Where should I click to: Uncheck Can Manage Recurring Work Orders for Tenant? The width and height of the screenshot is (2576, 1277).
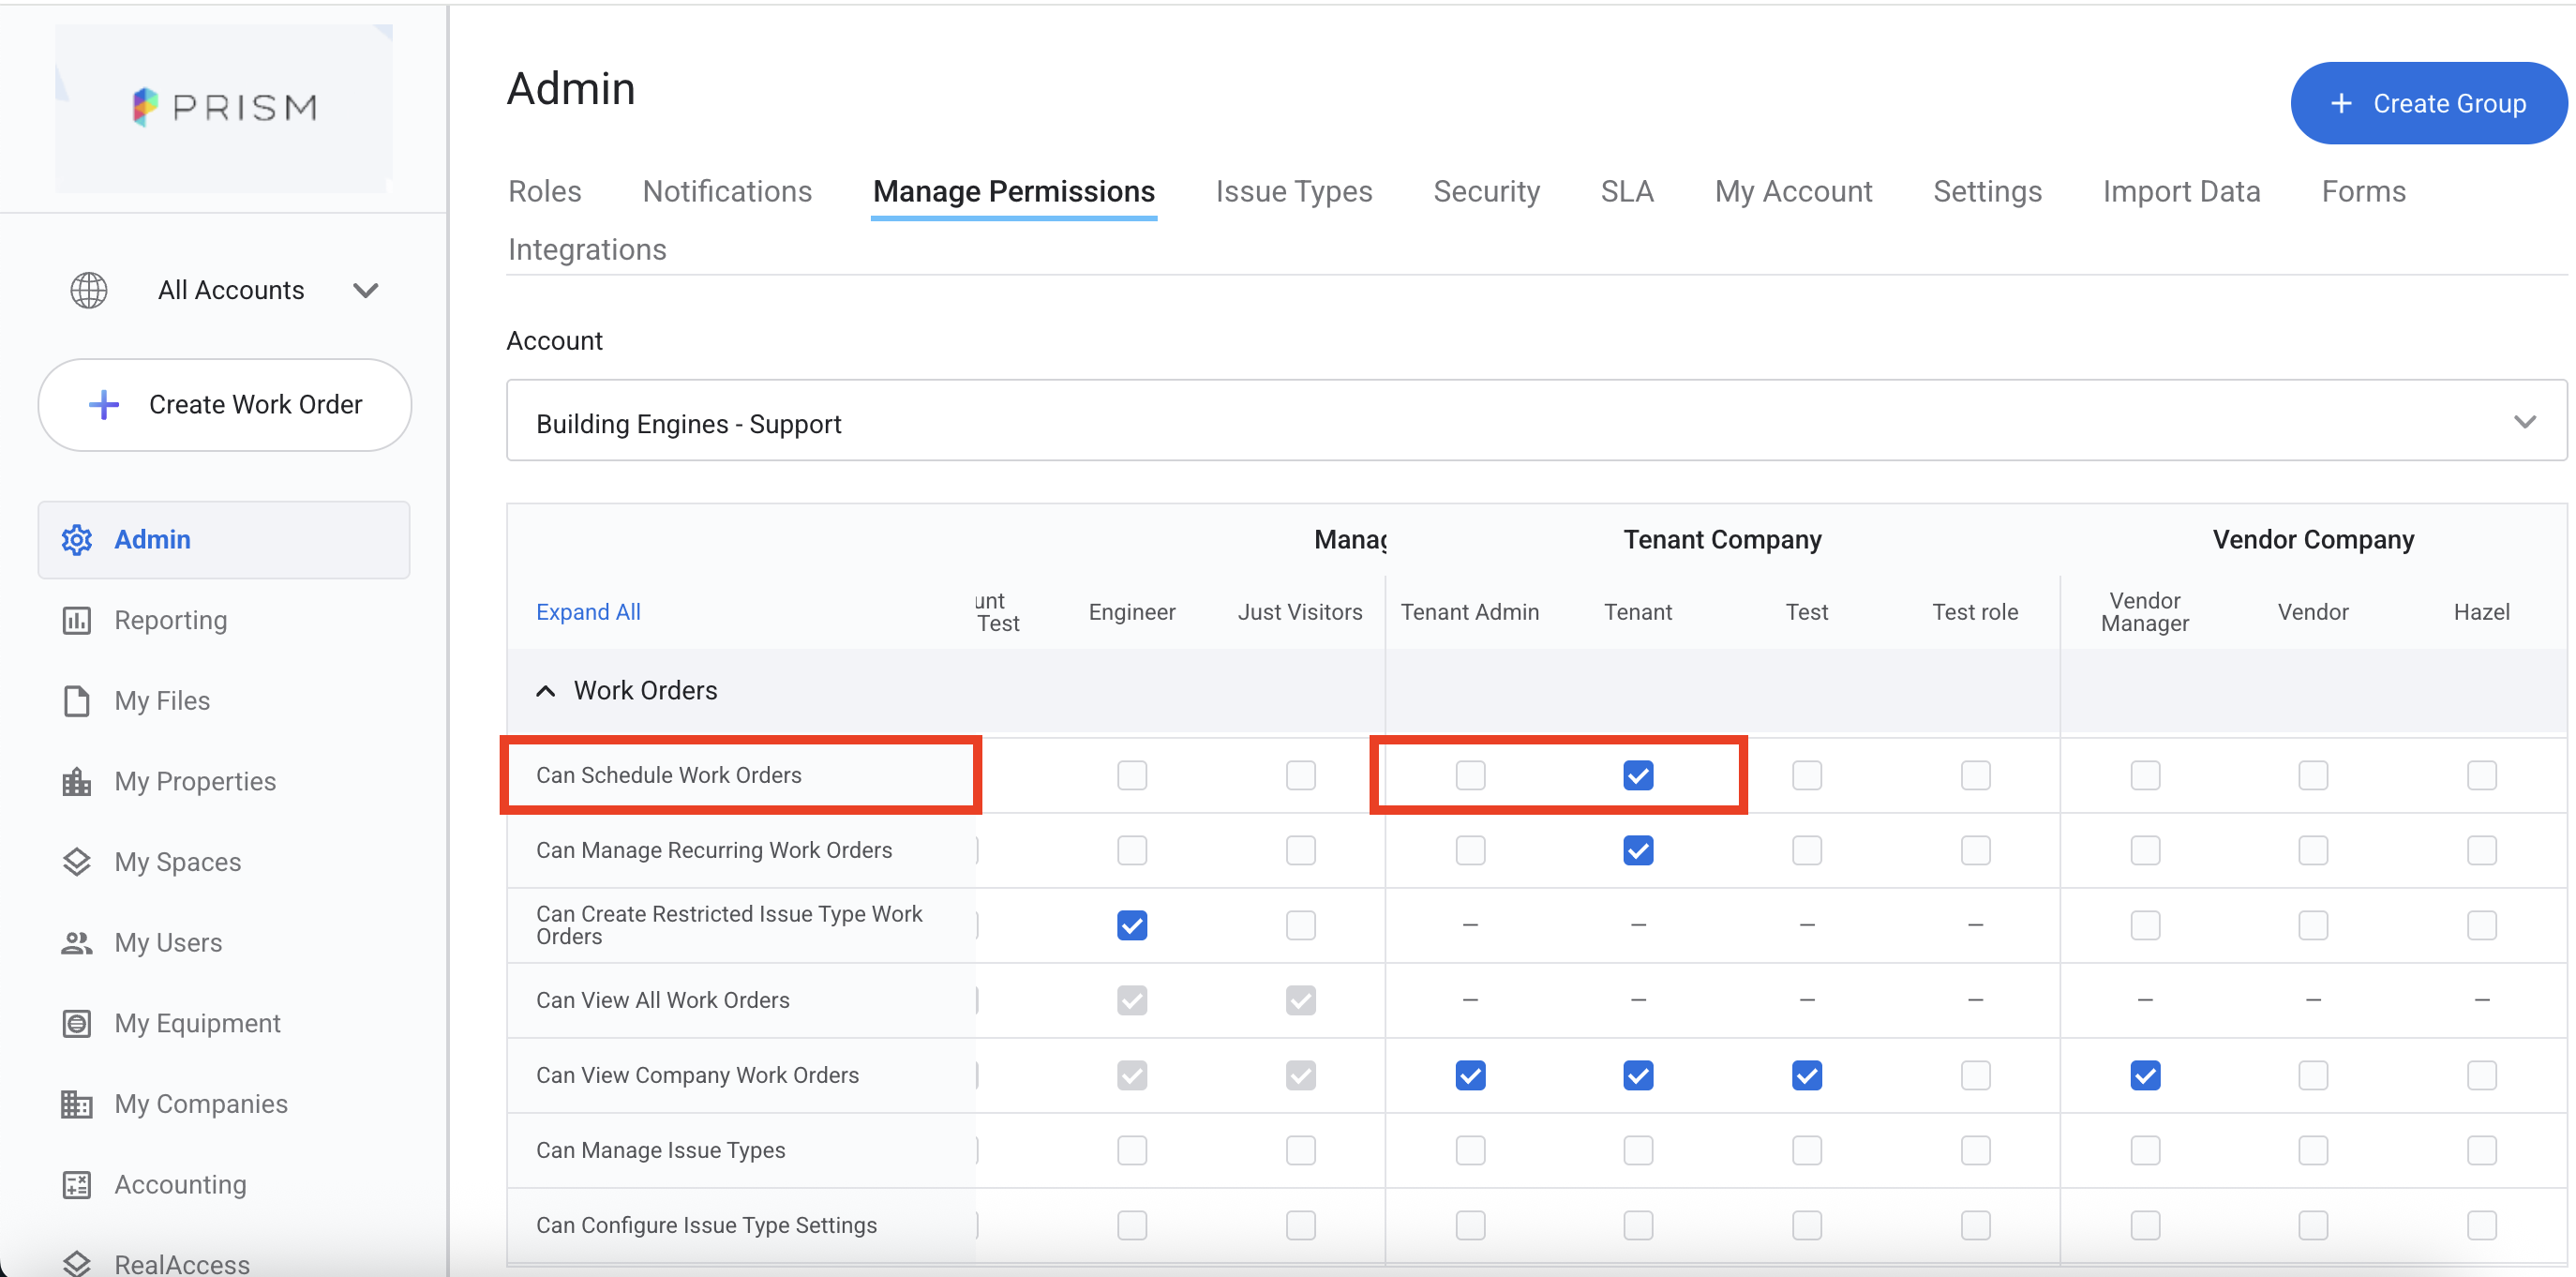[x=1638, y=850]
